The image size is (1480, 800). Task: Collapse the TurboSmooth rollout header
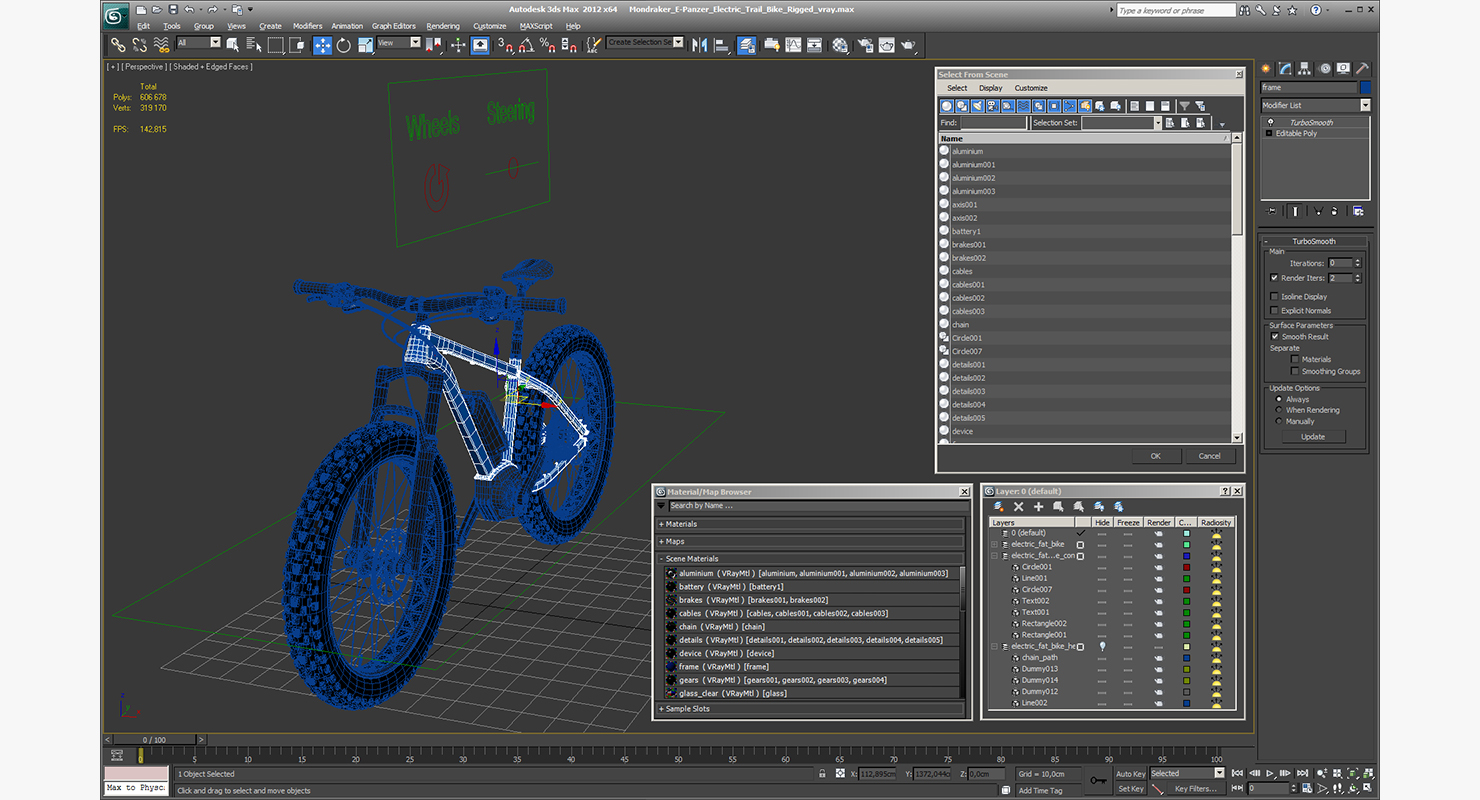click(1314, 241)
